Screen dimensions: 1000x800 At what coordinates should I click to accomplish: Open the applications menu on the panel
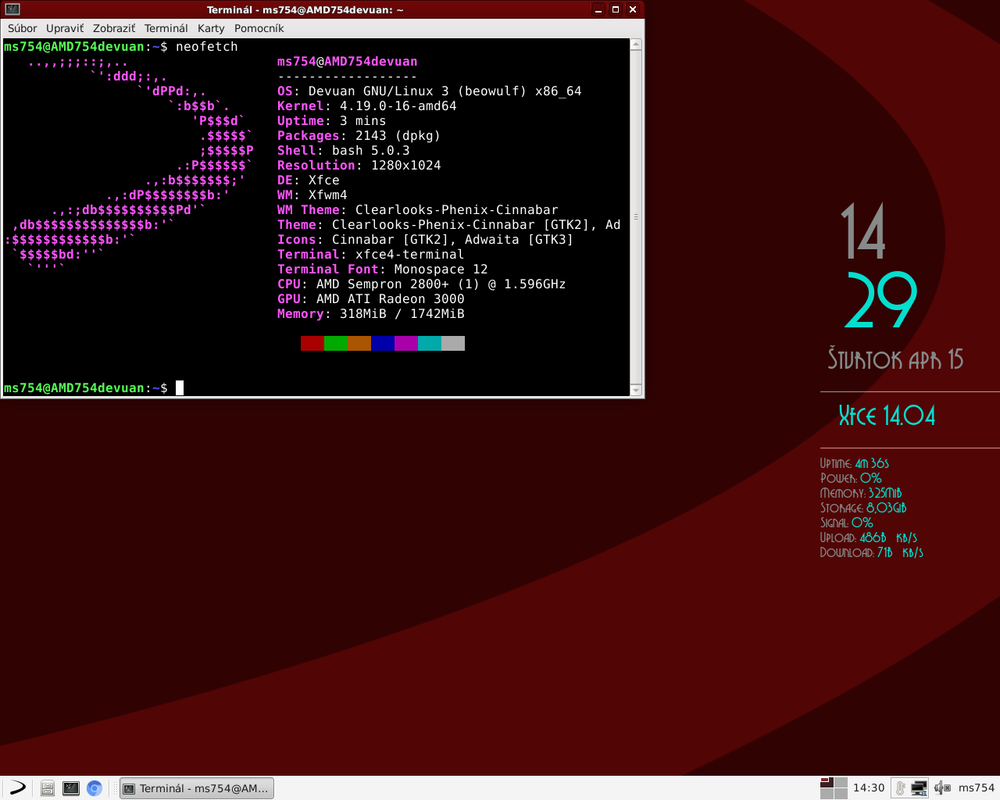(x=17, y=788)
